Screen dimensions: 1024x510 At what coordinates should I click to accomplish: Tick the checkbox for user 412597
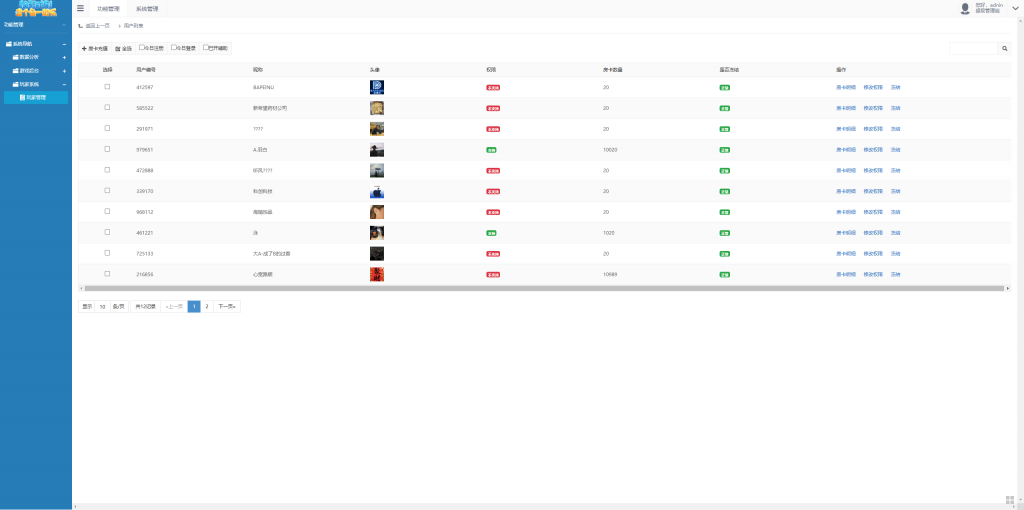click(107, 87)
